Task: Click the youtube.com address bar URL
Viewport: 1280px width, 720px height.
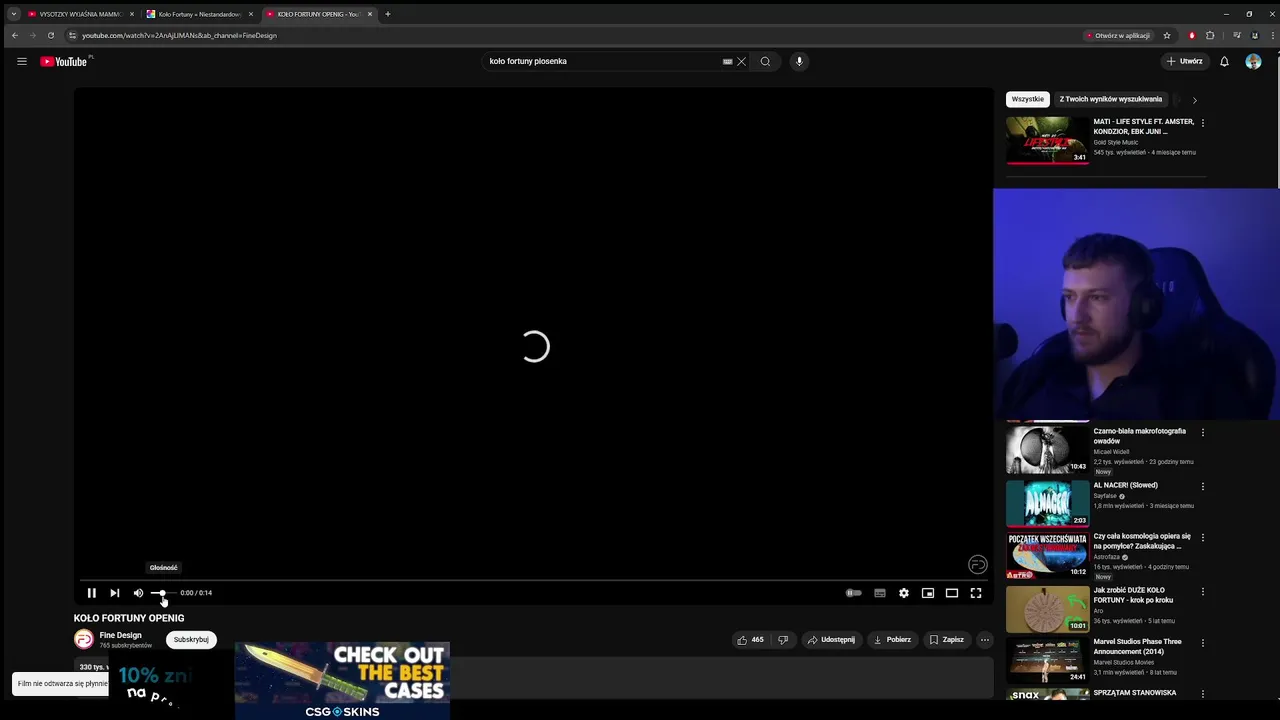Action: click(180, 36)
